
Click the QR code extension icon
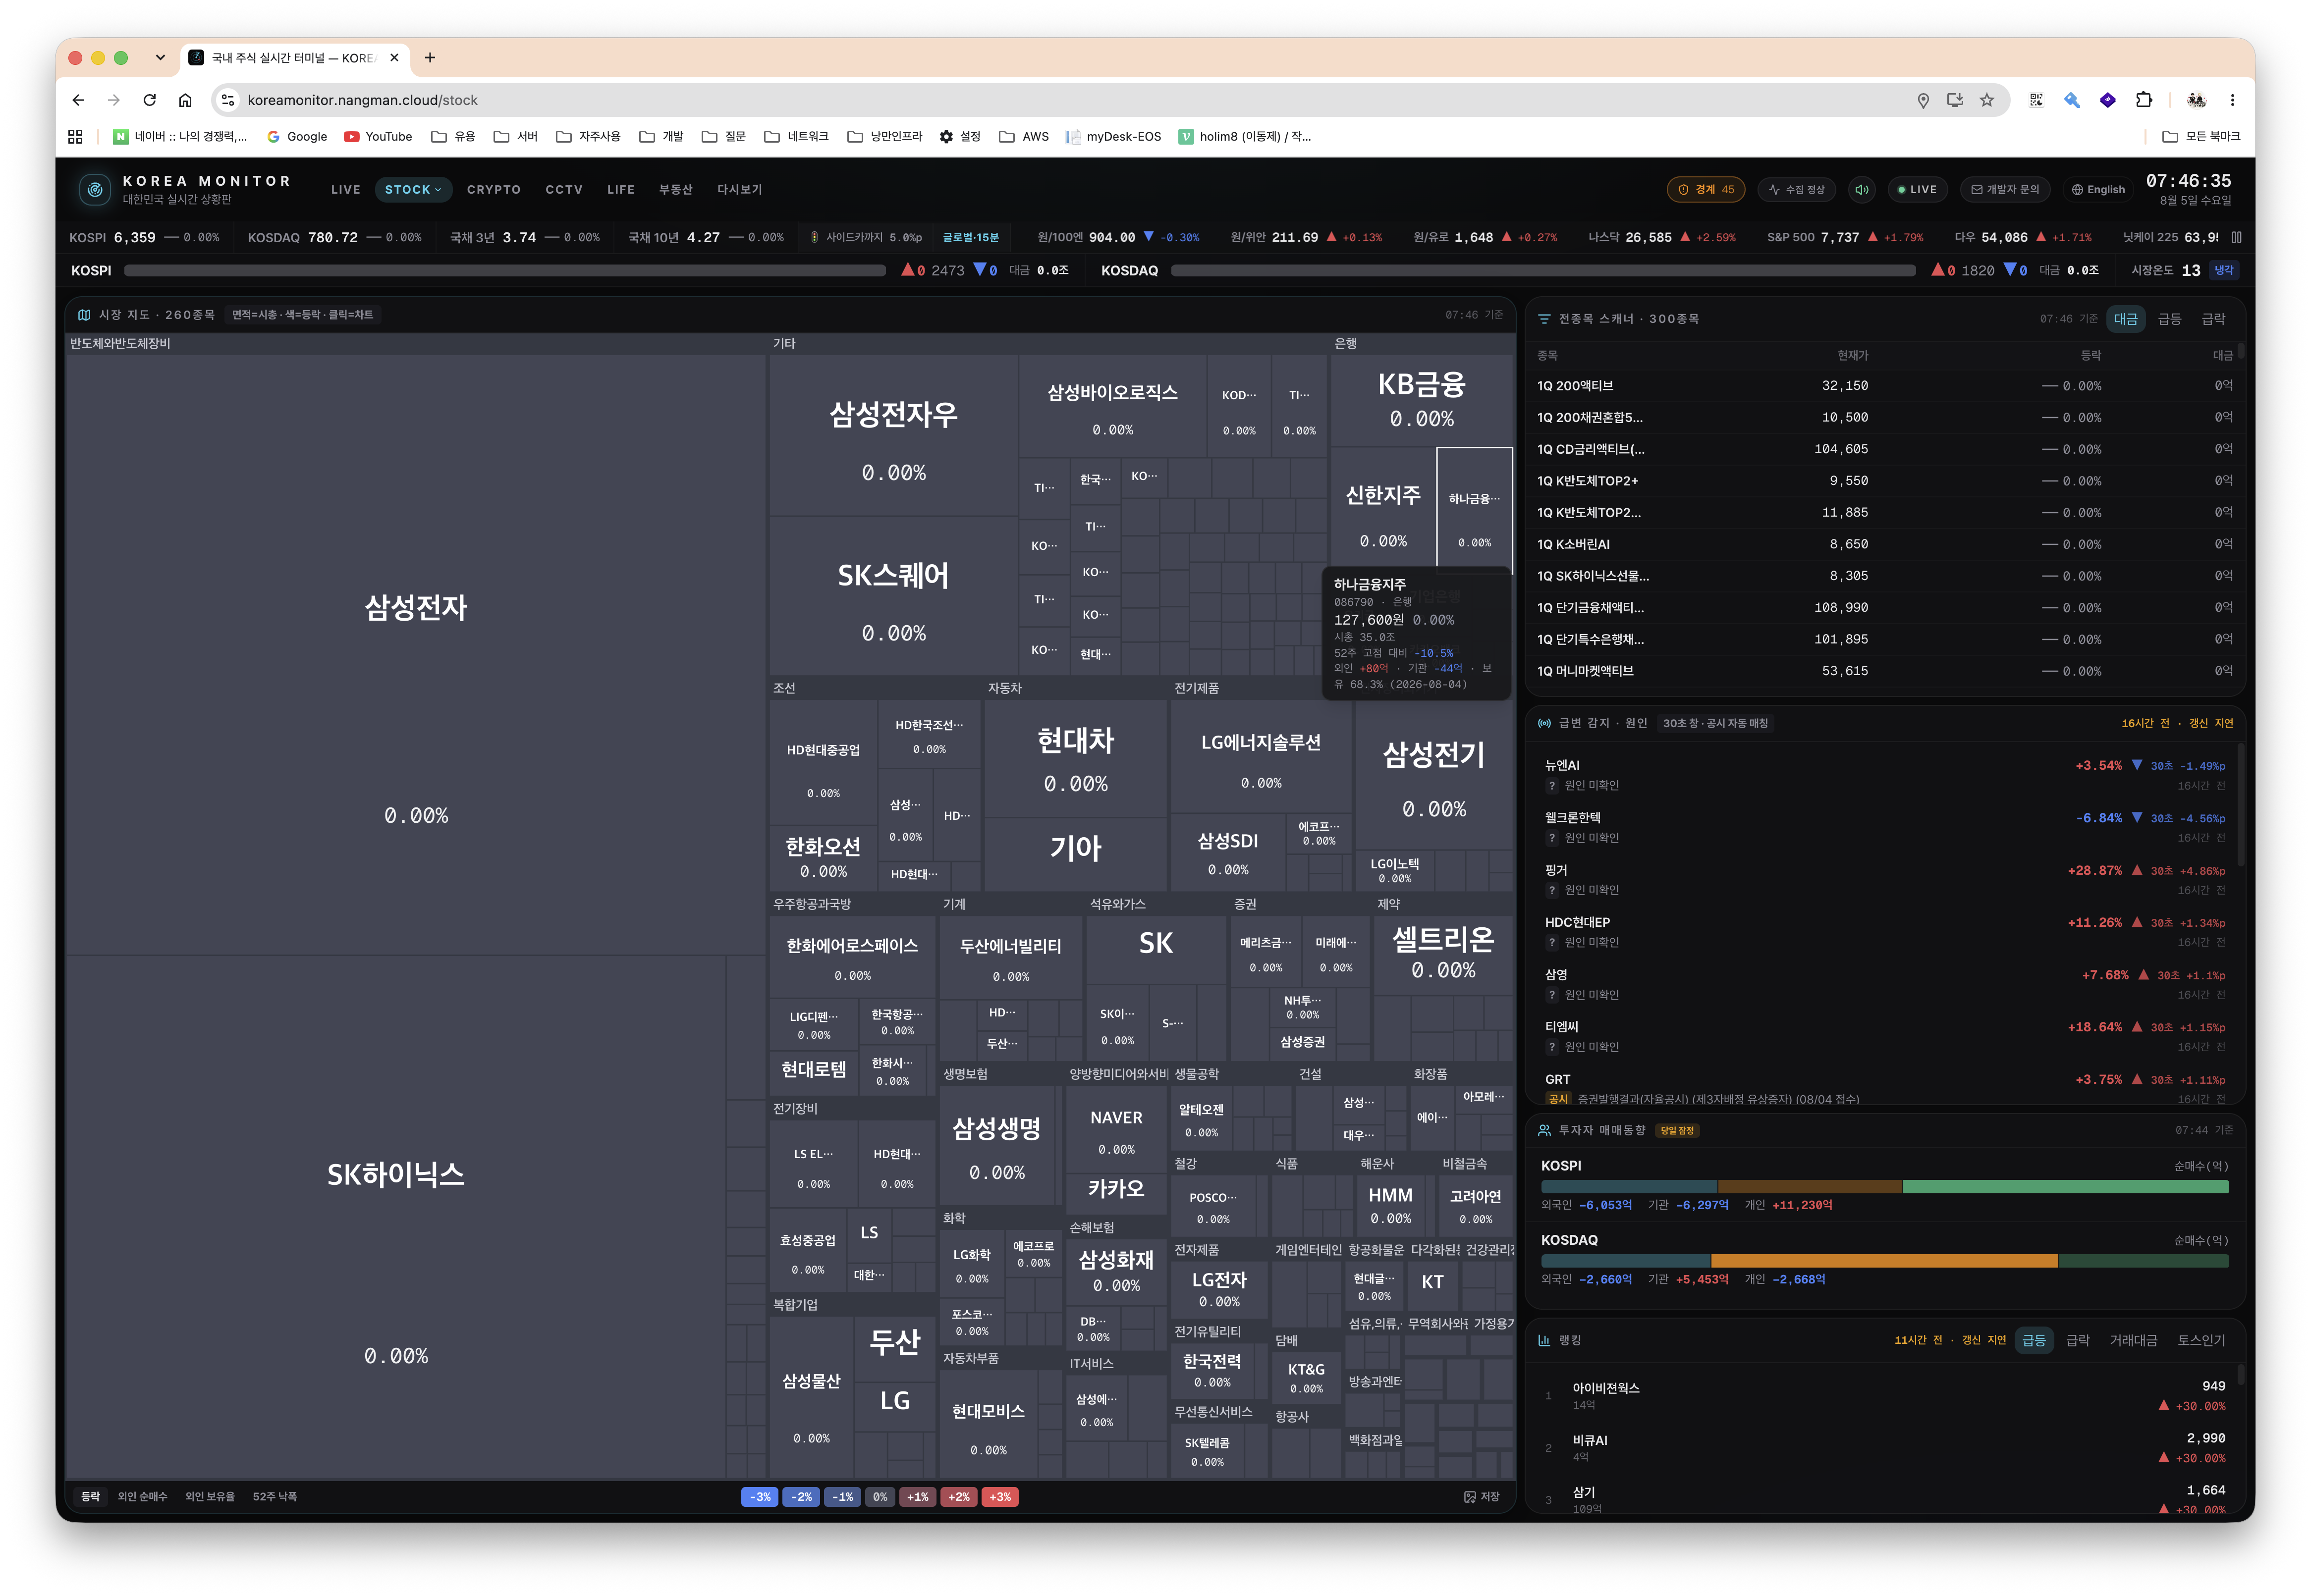[2036, 100]
